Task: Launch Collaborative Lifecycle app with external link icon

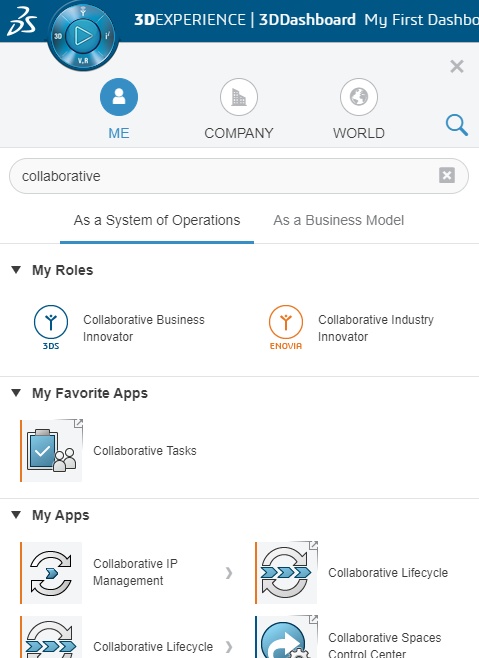Action: point(286,572)
